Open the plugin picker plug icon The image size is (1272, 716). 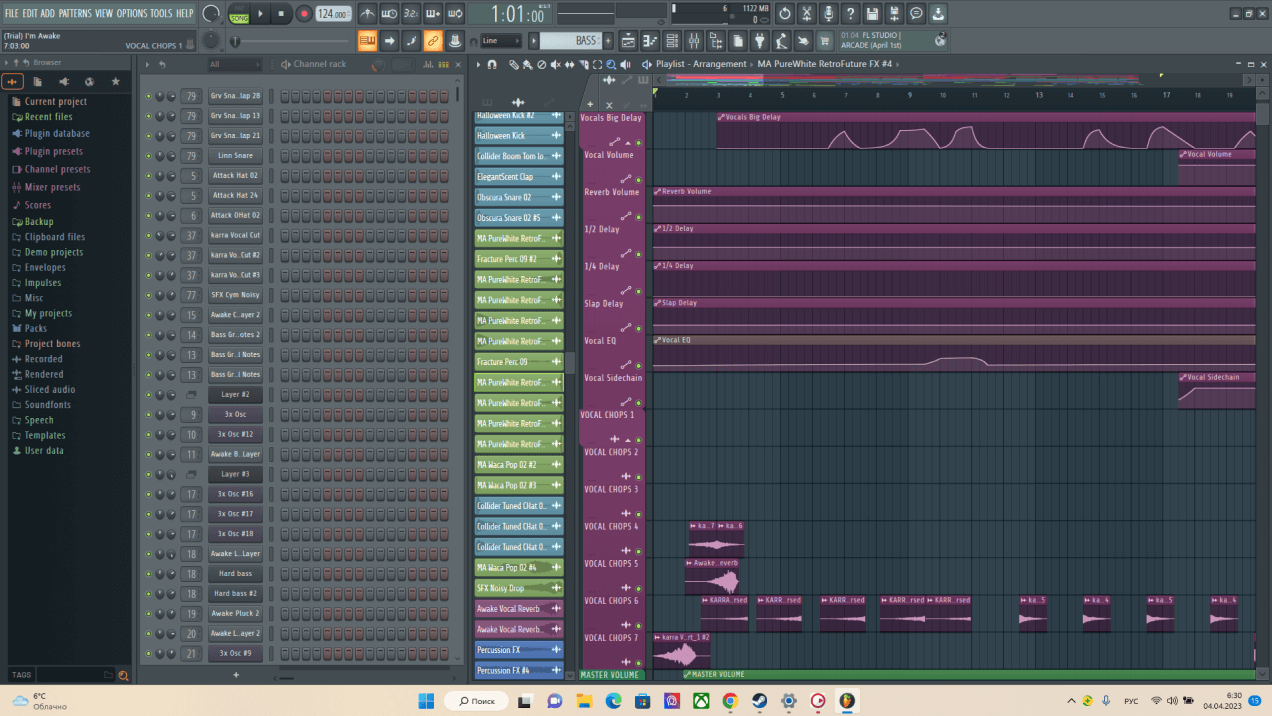759,40
